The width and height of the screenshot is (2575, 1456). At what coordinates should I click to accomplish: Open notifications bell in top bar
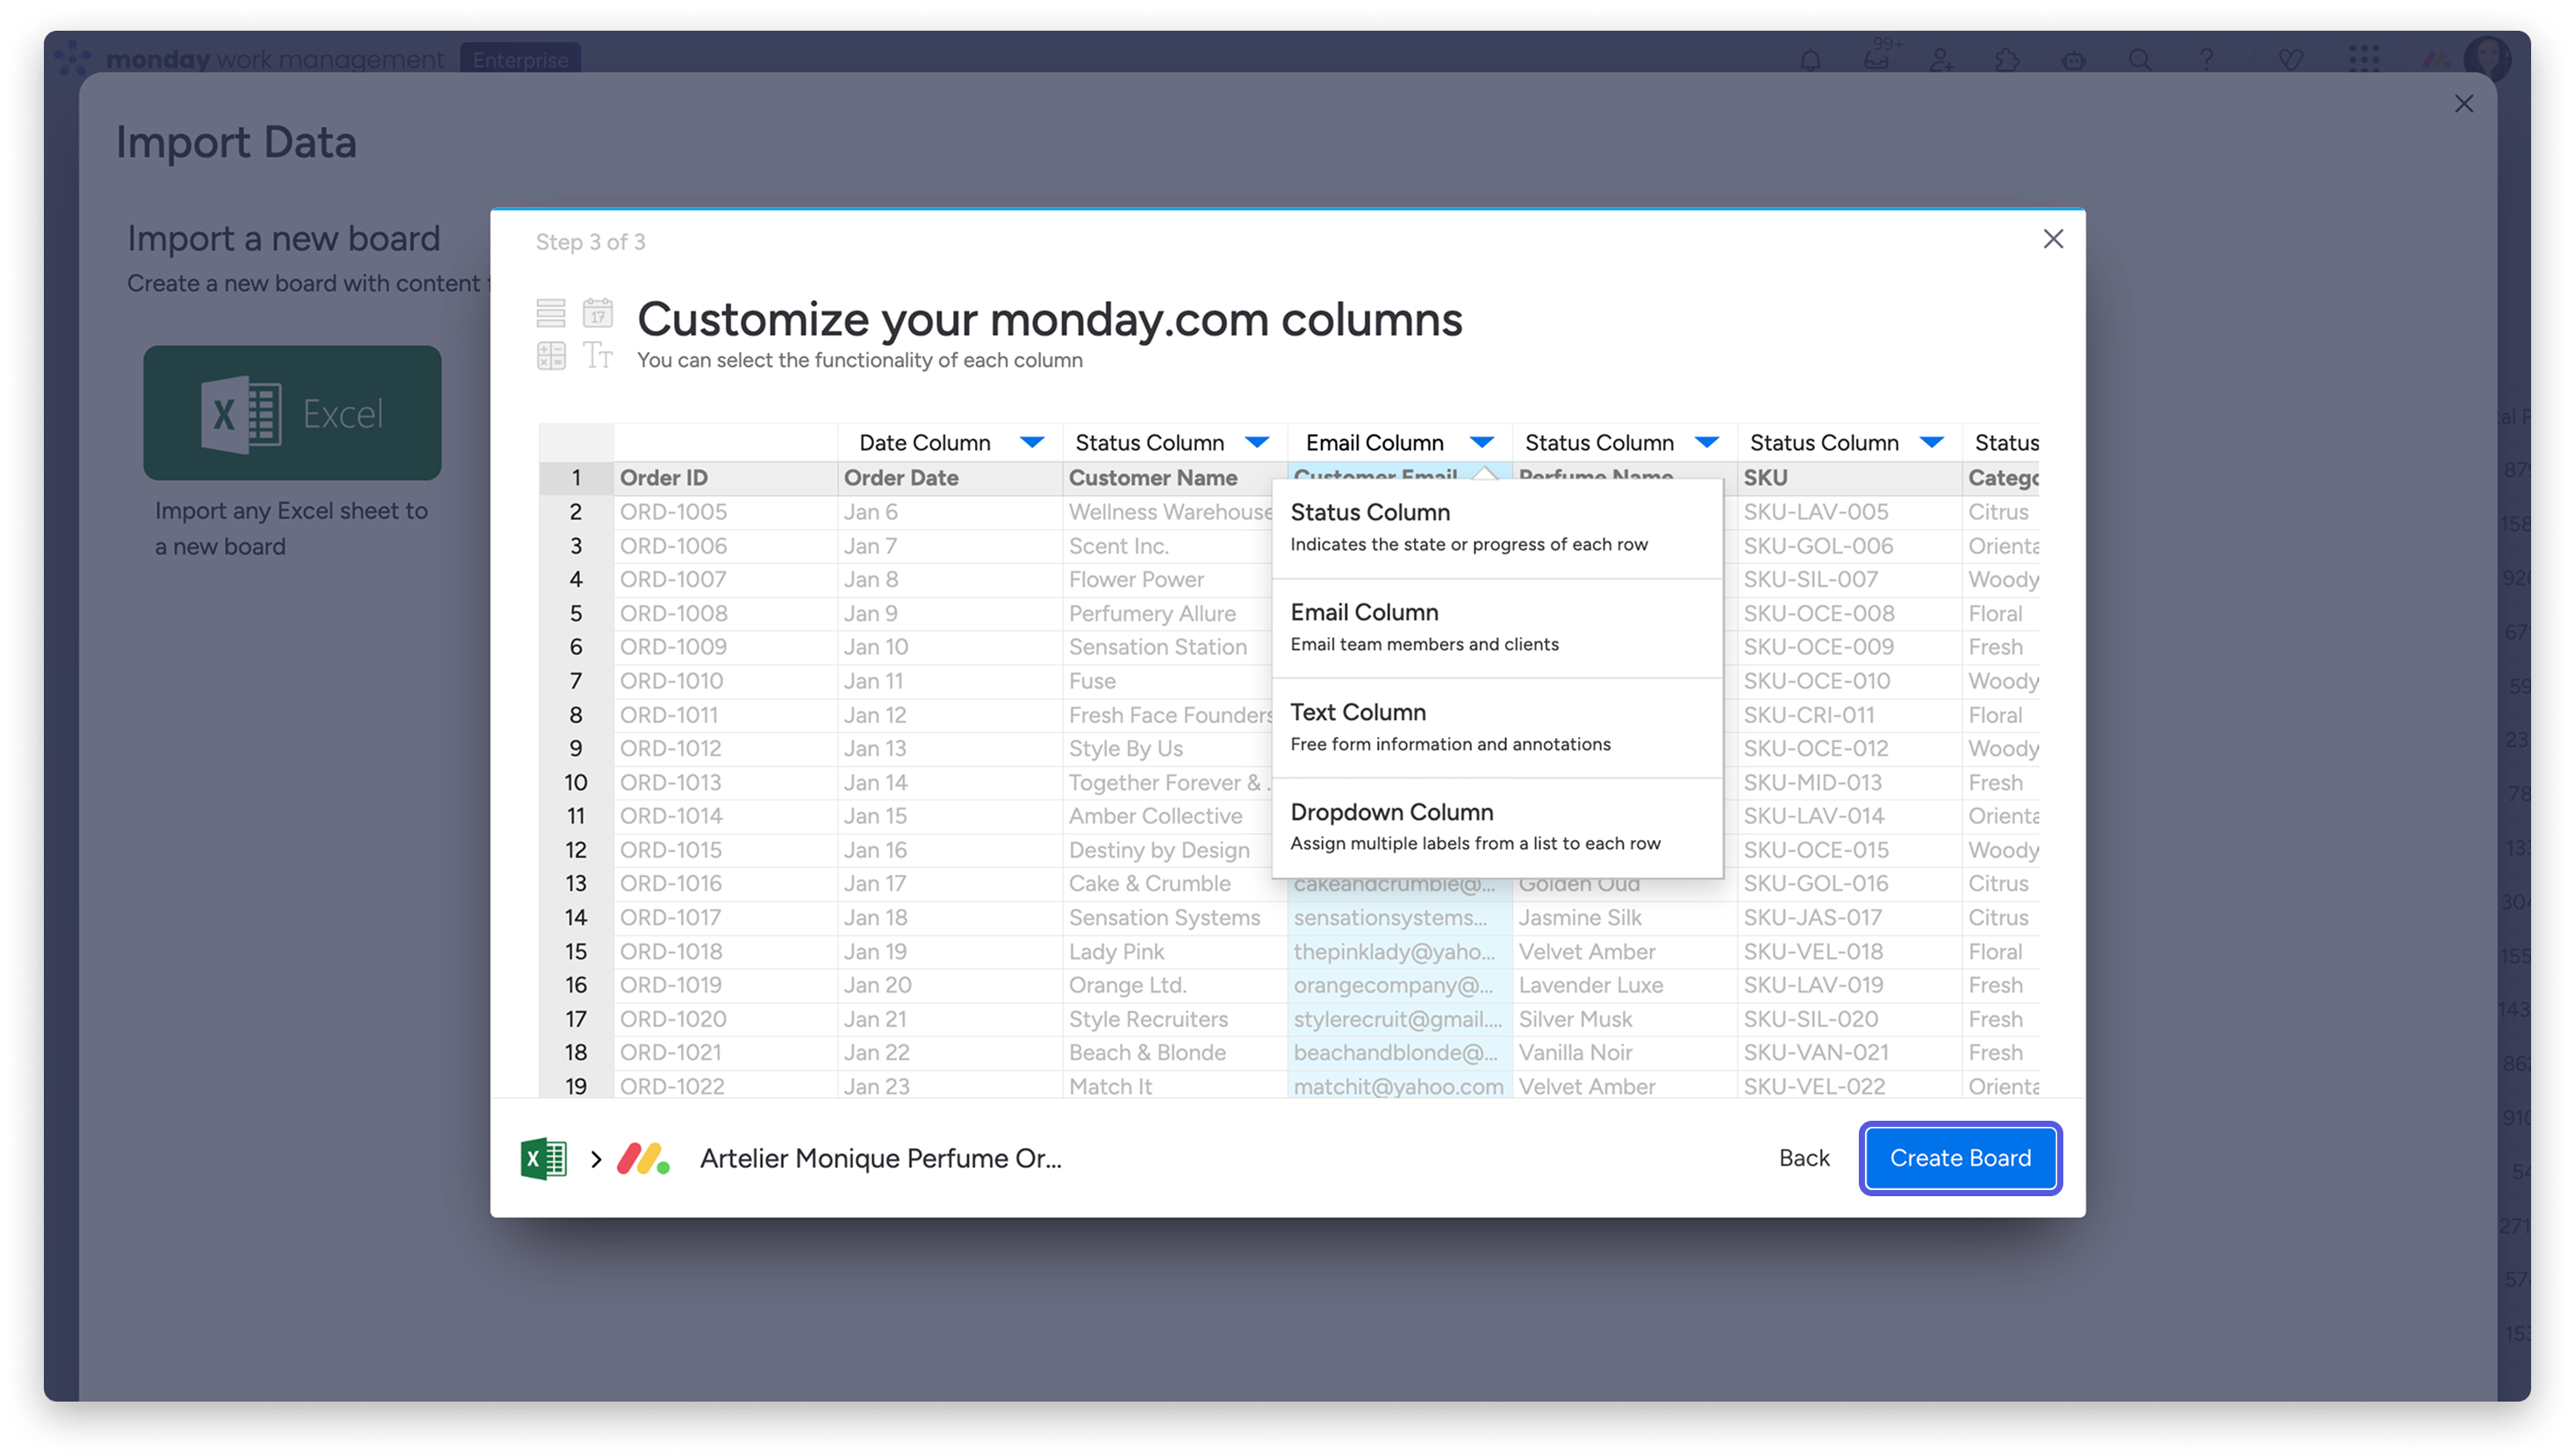1810,60
